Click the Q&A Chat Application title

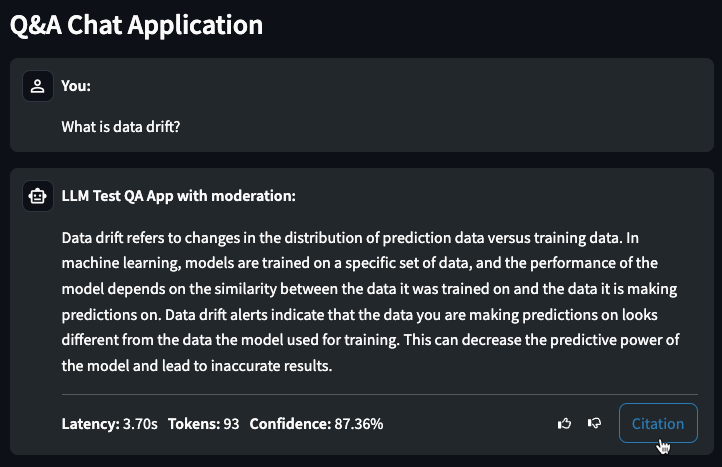click(x=137, y=25)
